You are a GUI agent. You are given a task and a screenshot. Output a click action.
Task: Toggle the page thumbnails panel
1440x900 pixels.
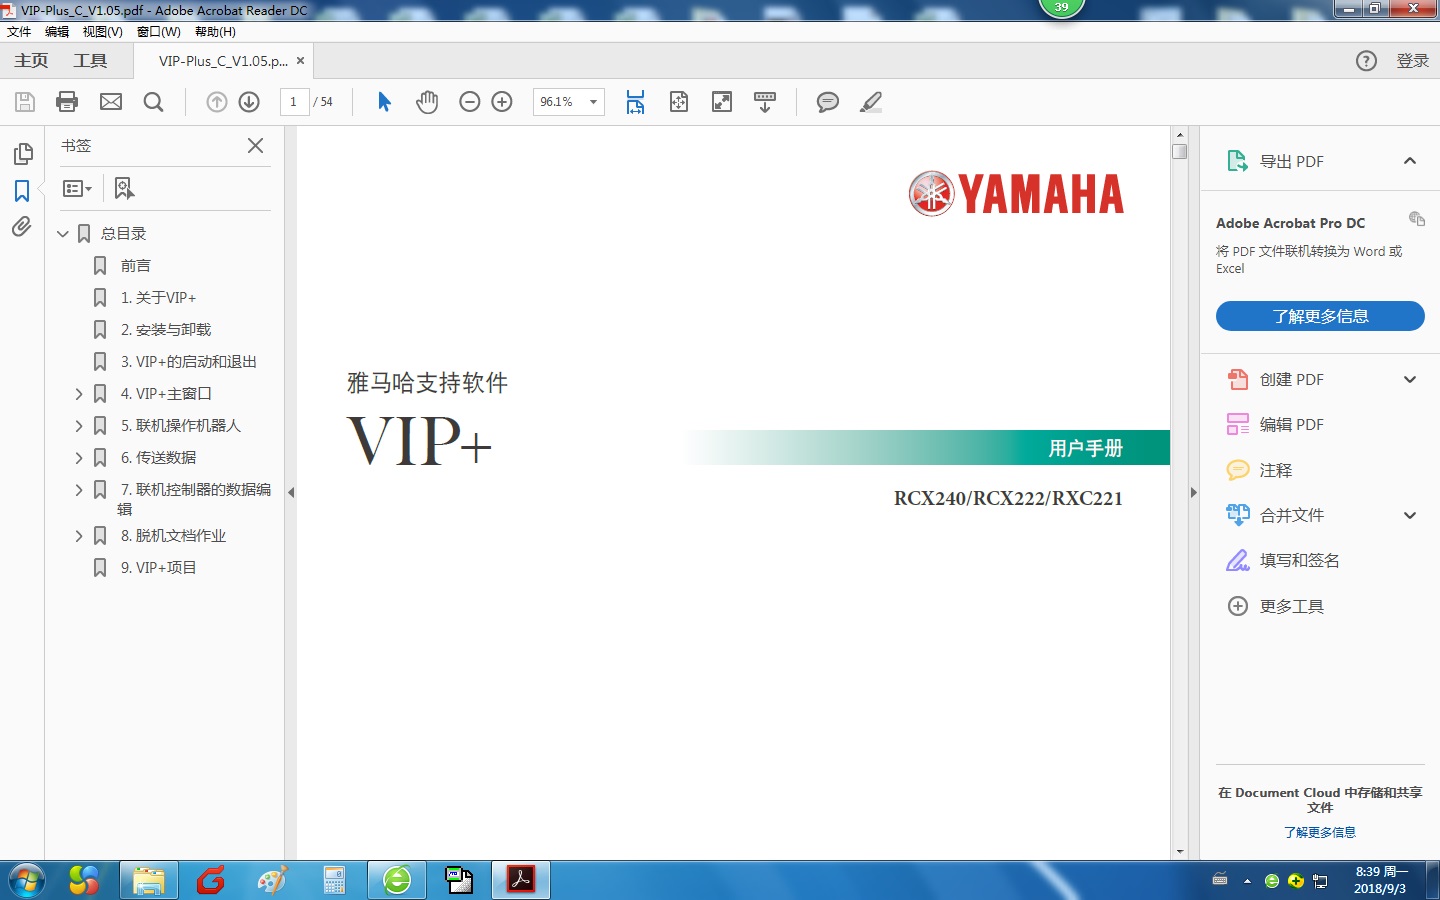click(x=22, y=154)
